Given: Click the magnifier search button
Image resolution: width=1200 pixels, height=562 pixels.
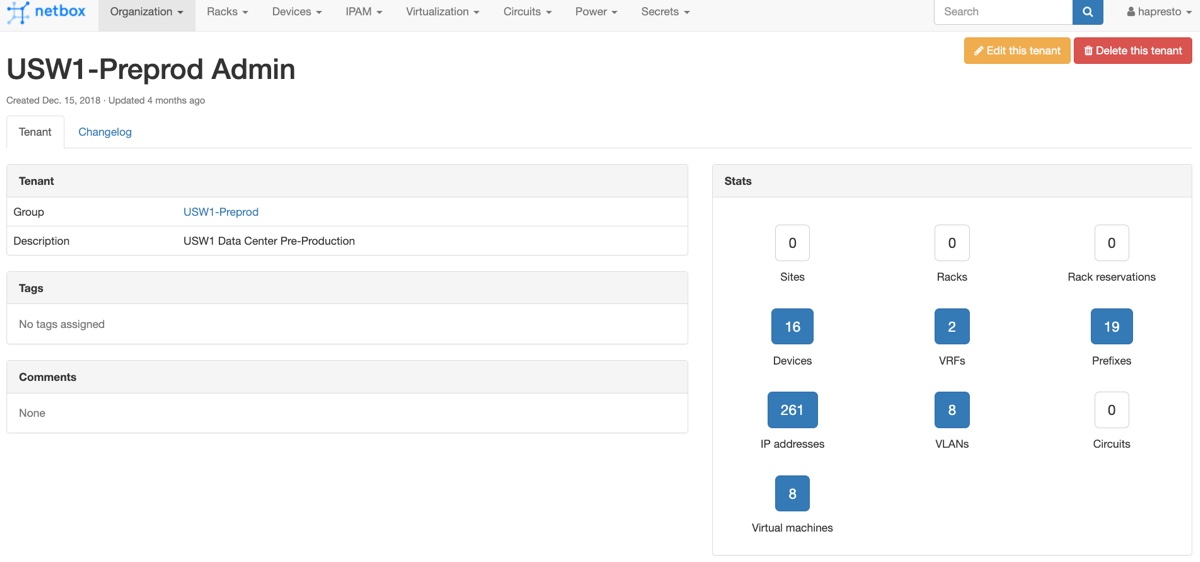Looking at the screenshot, I should (x=1087, y=12).
